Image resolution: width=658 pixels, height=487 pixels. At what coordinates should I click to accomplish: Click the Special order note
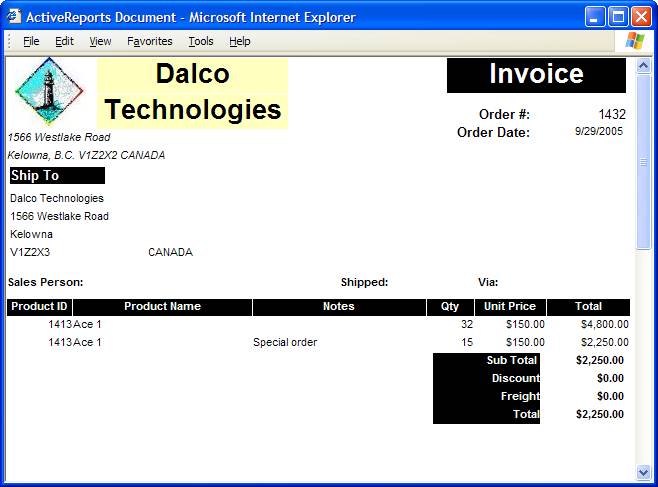[x=285, y=342]
